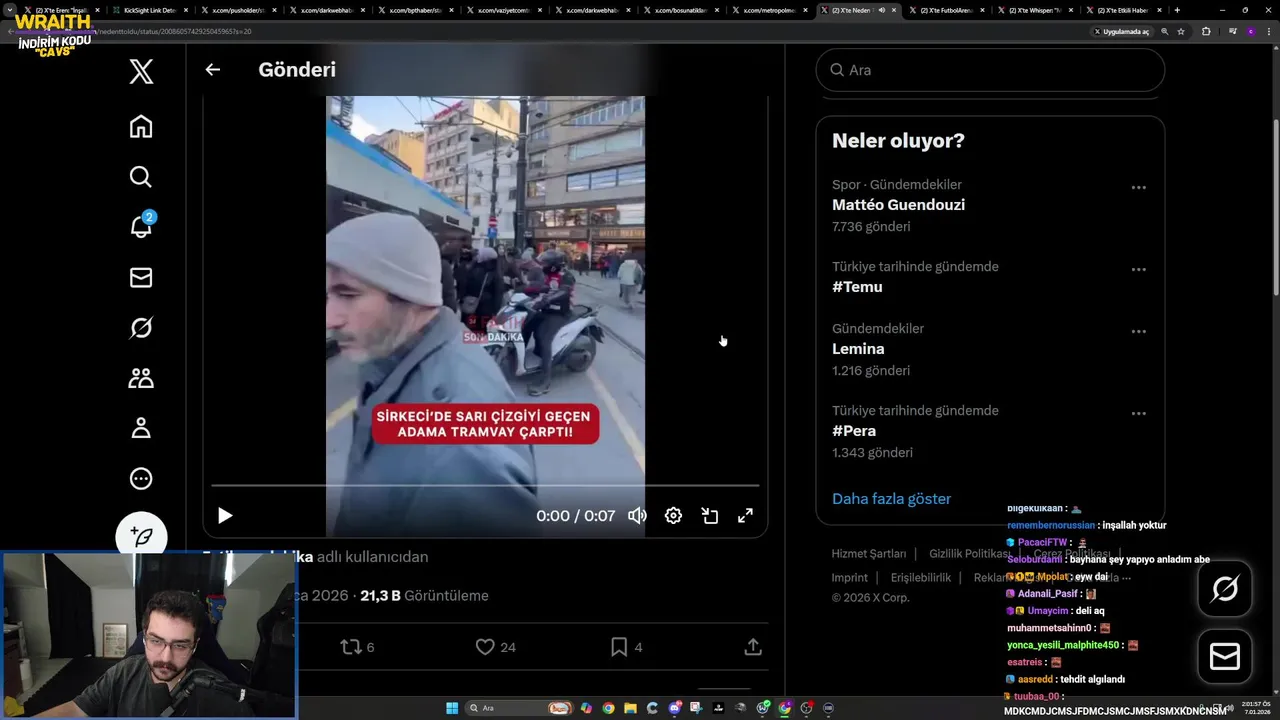Switch to x.com/bosunatiklan browser tab
1280x720 pixels.
[680, 10]
